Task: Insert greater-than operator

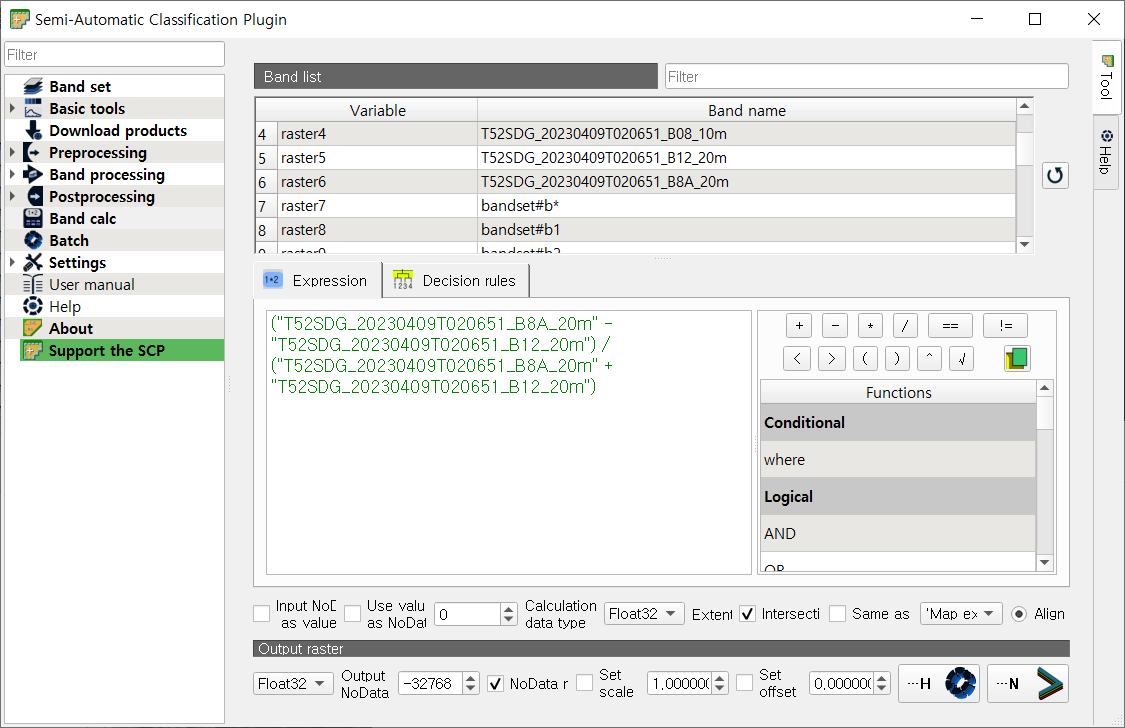Action: tap(832, 359)
